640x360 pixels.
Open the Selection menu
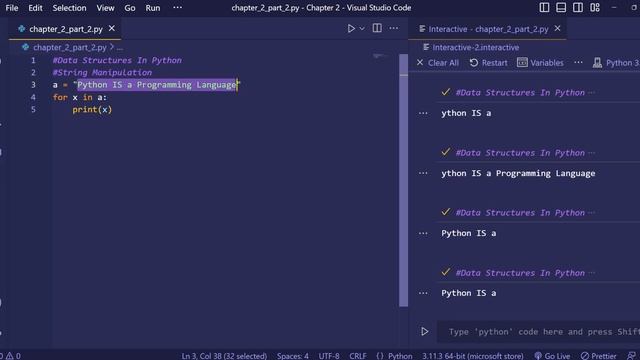(69, 8)
